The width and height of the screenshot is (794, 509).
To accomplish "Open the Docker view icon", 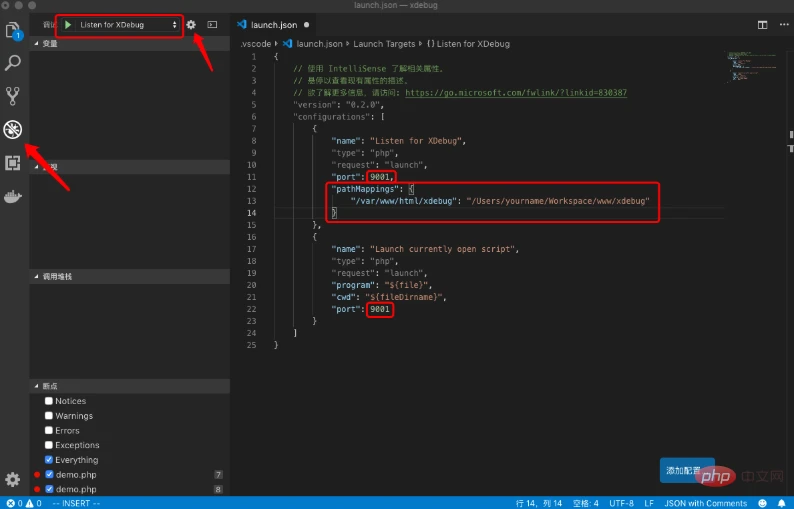I will (13, 197).
